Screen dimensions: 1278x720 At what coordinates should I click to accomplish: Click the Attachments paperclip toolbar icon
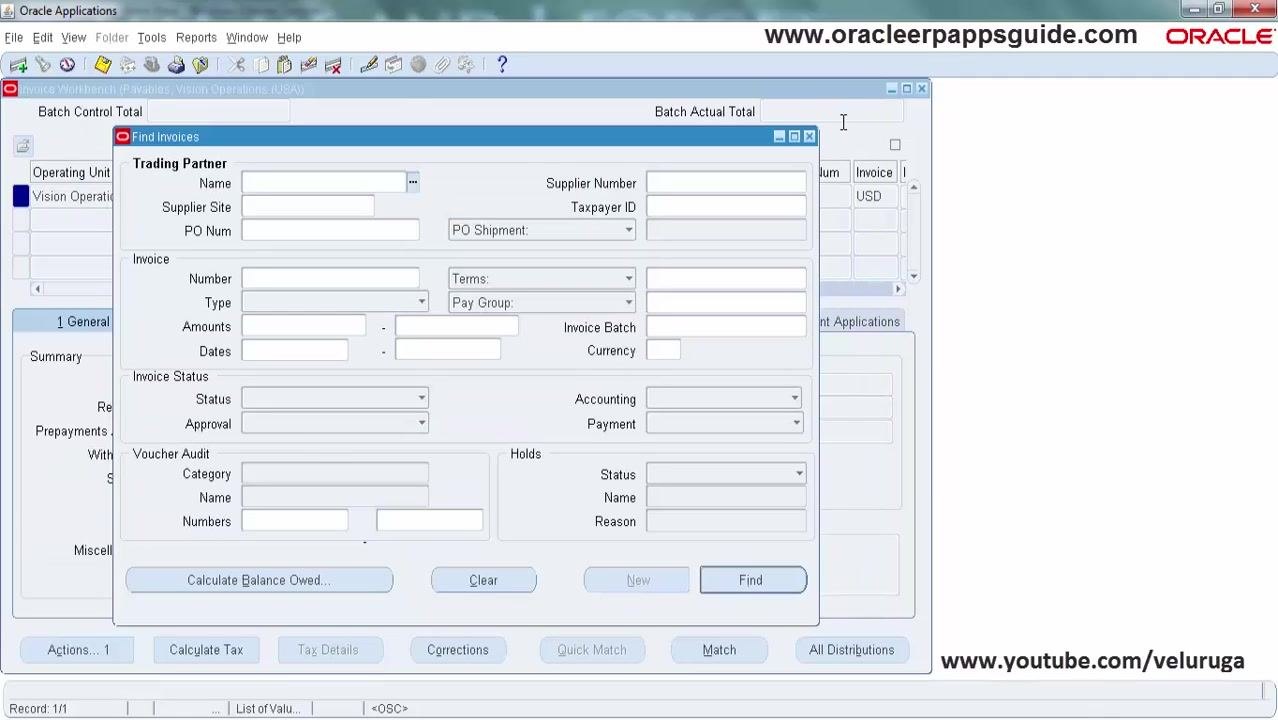[442, 65]
